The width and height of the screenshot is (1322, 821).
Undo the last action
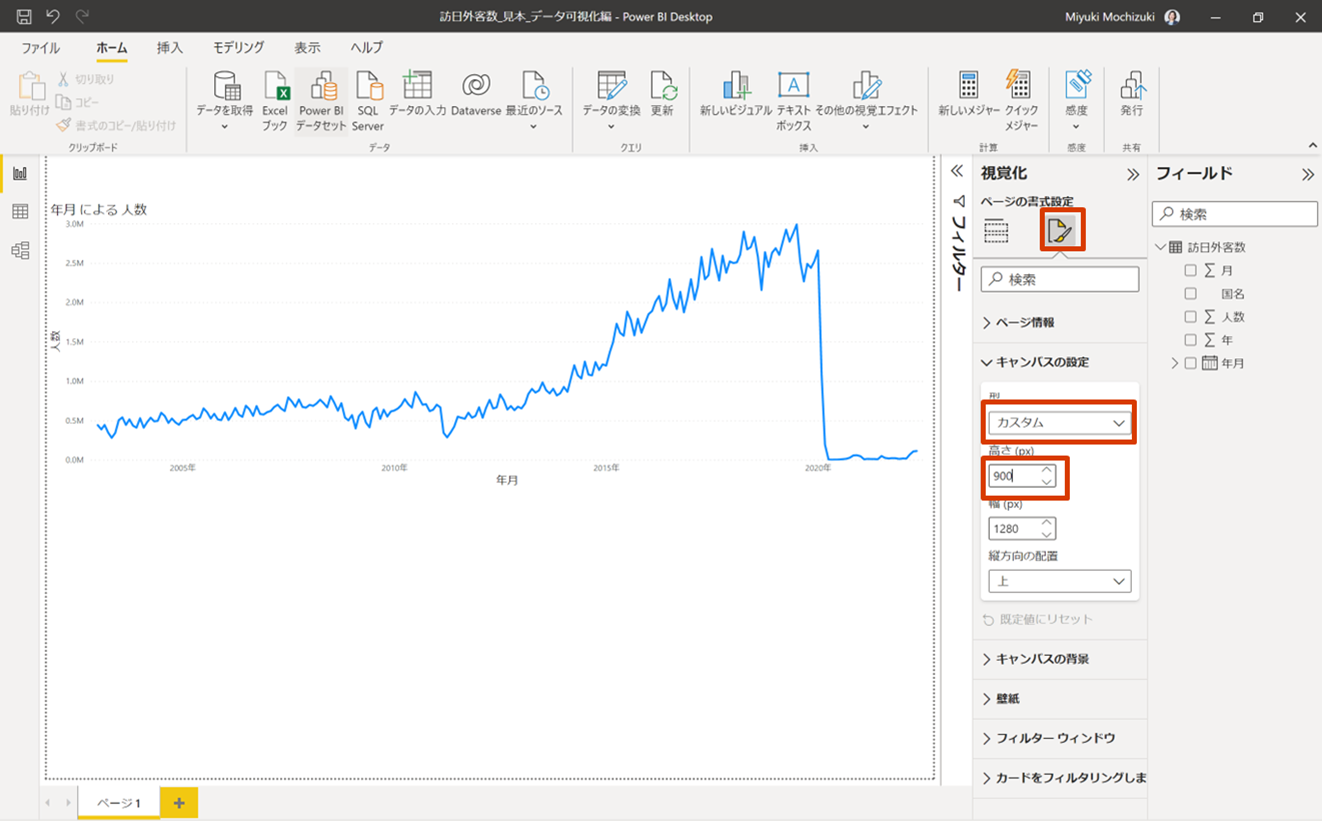point(53,17)
